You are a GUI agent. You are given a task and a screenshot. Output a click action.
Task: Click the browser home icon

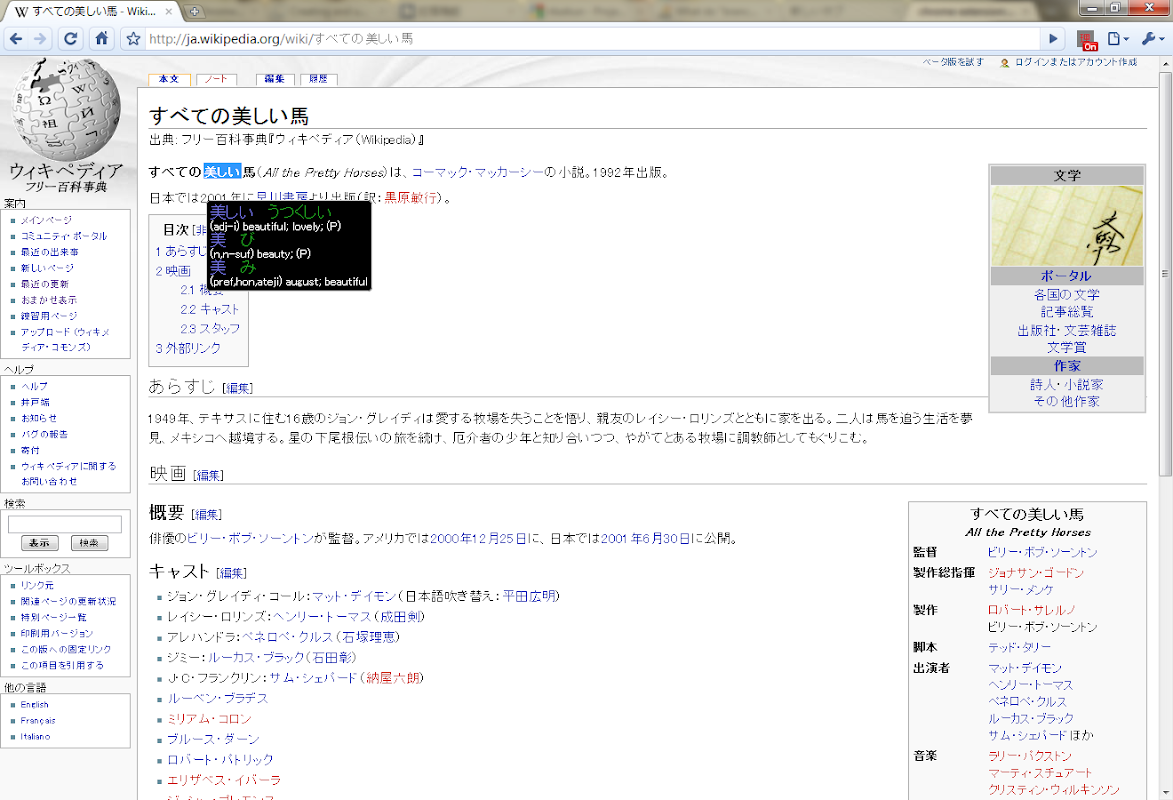(x=102, y=40)
